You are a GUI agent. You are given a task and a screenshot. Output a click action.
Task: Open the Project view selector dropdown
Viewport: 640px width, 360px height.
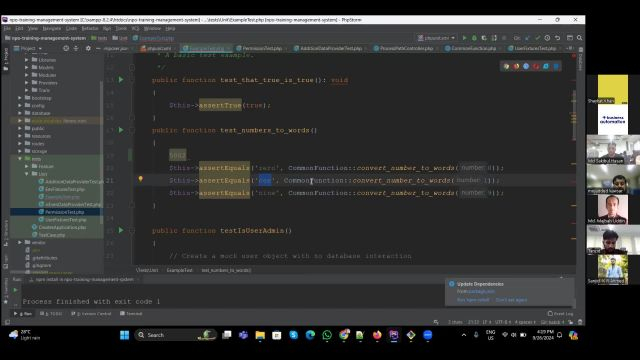click(28, 48)
